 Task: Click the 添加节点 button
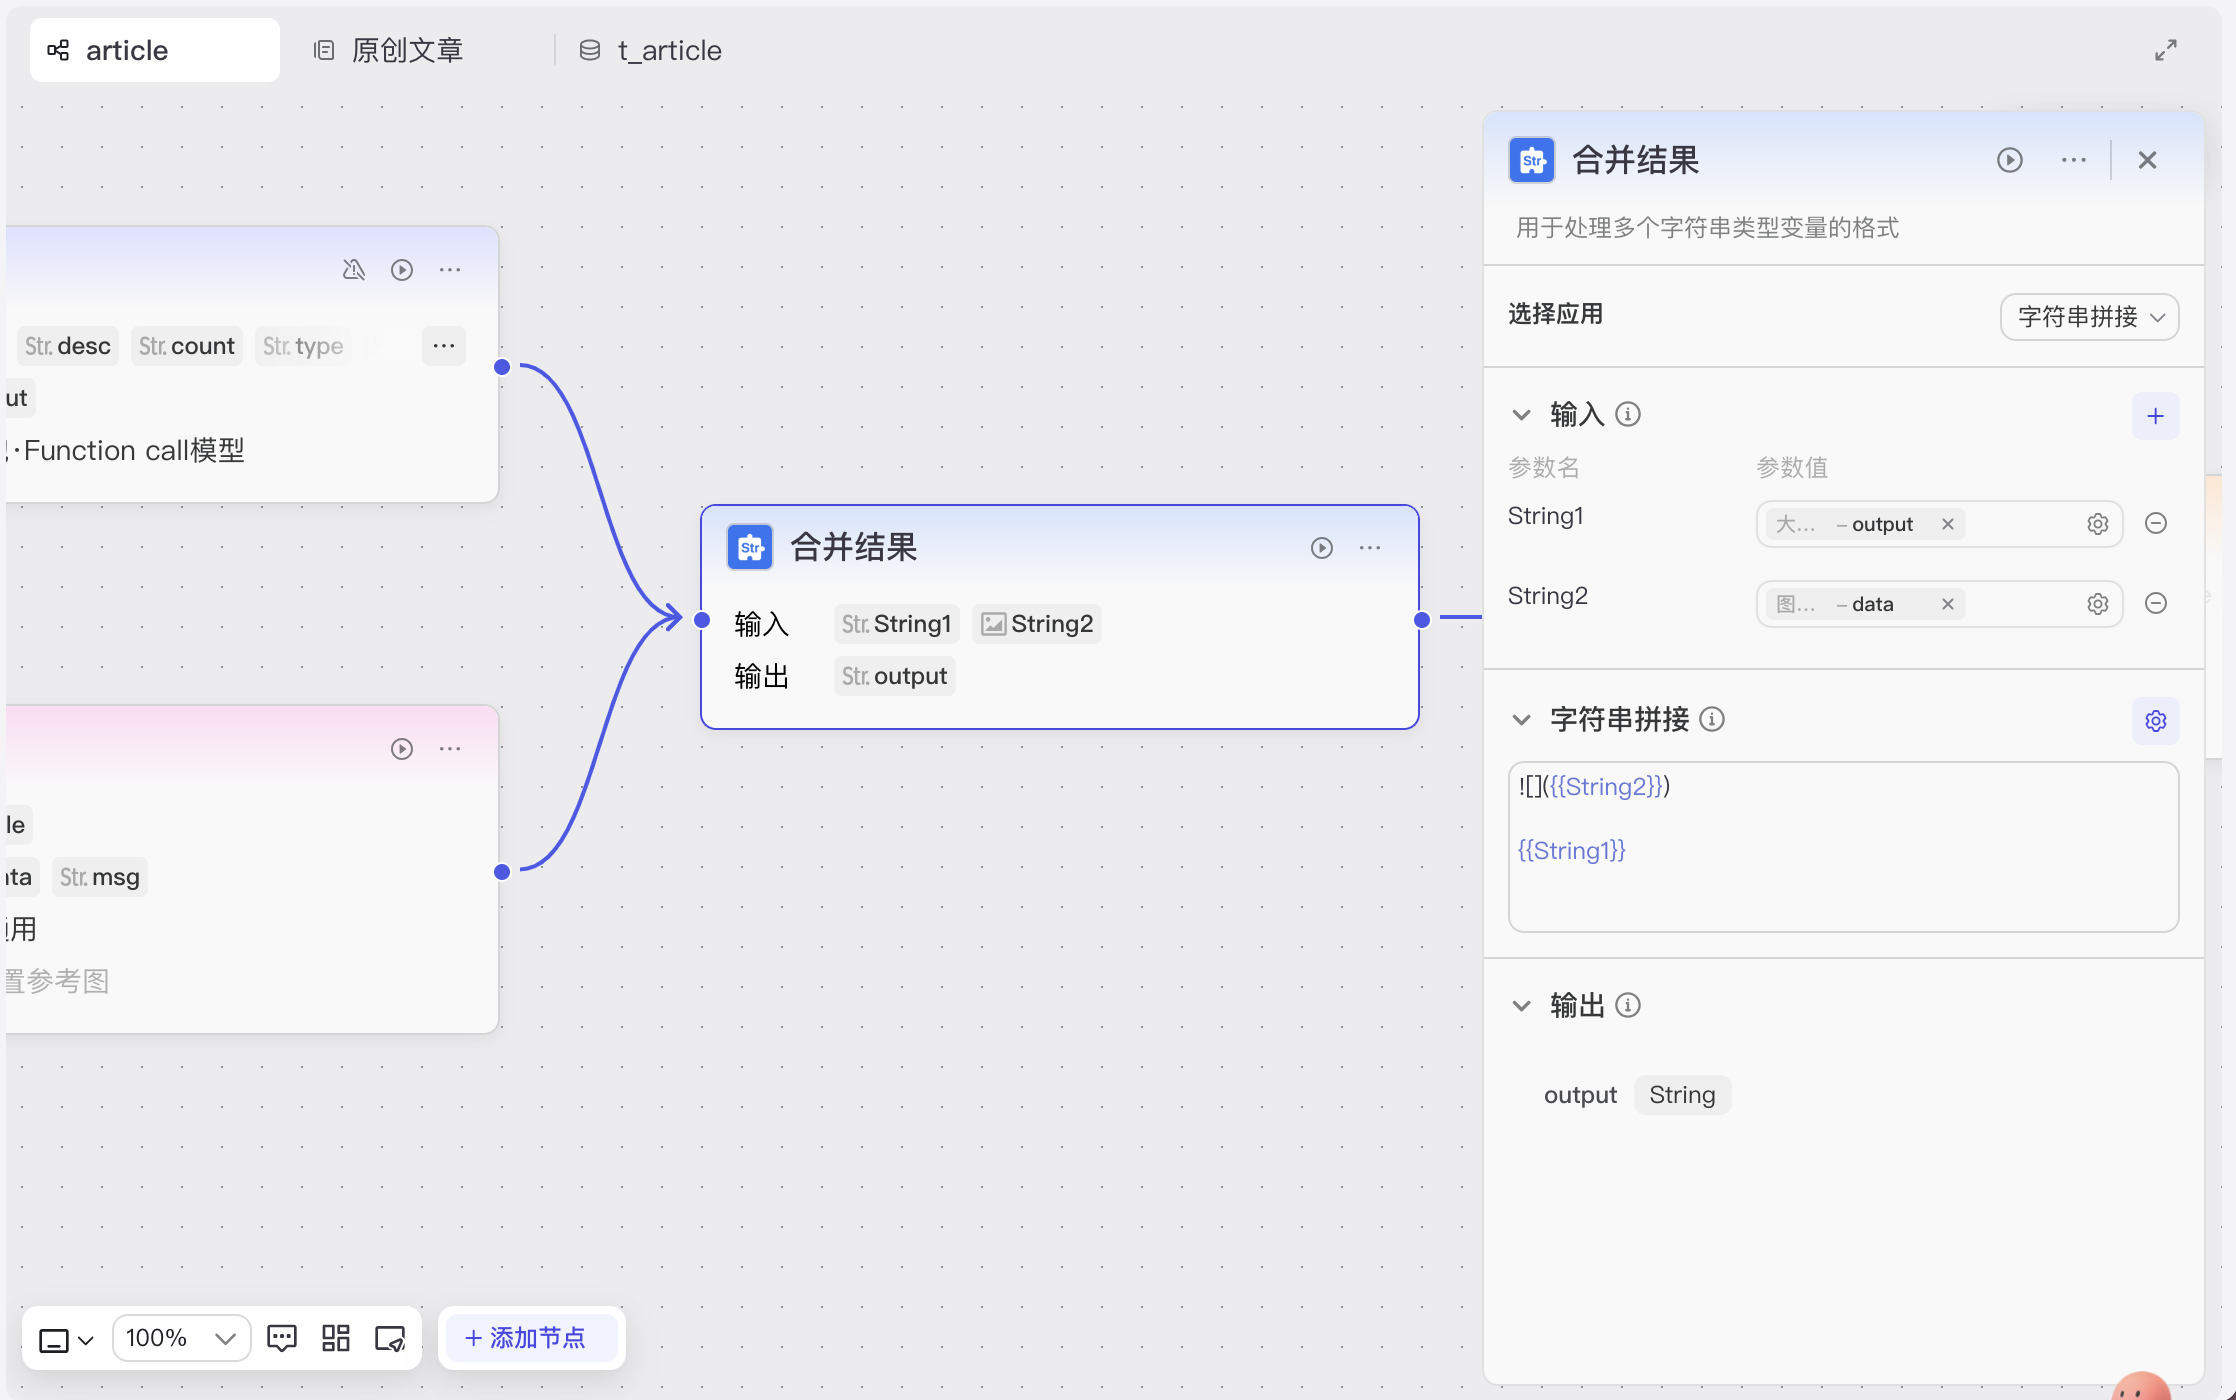click(527, 1338)
